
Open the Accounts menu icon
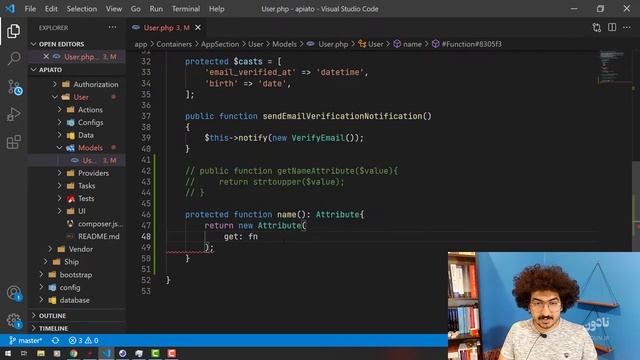[14, 293]
